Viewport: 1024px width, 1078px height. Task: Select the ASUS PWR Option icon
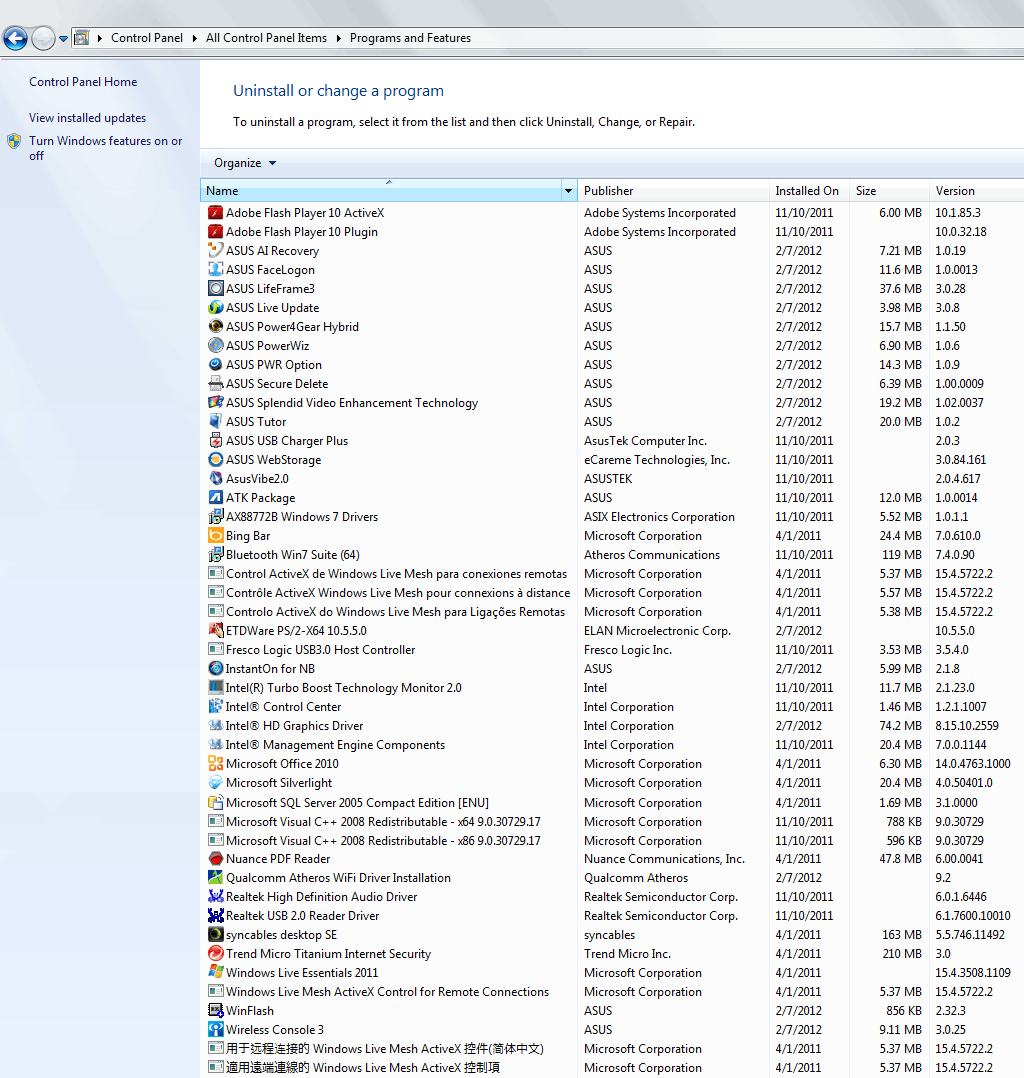pos(216,364)
